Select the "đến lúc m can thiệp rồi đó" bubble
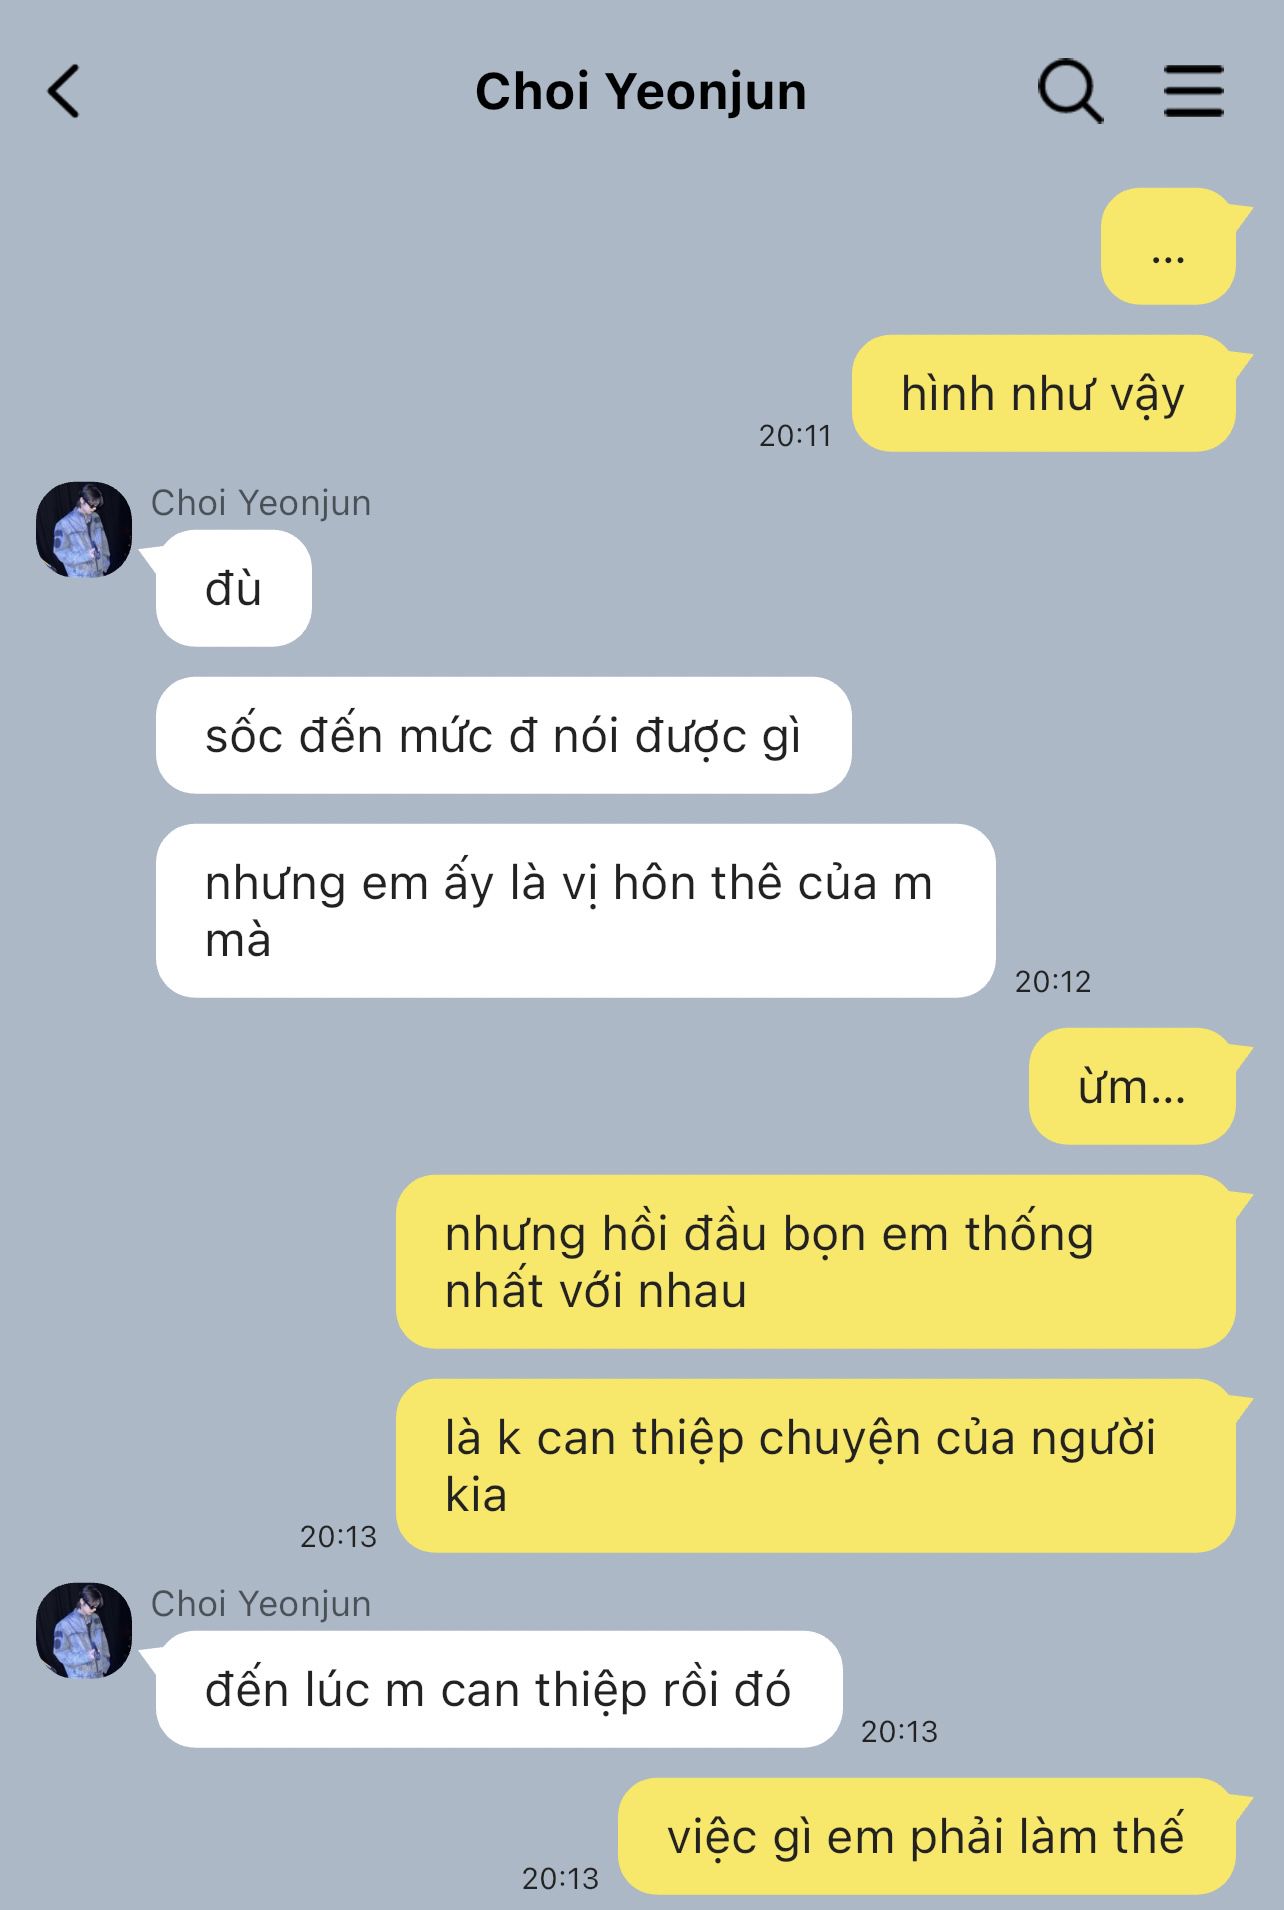 (498, 1689)
